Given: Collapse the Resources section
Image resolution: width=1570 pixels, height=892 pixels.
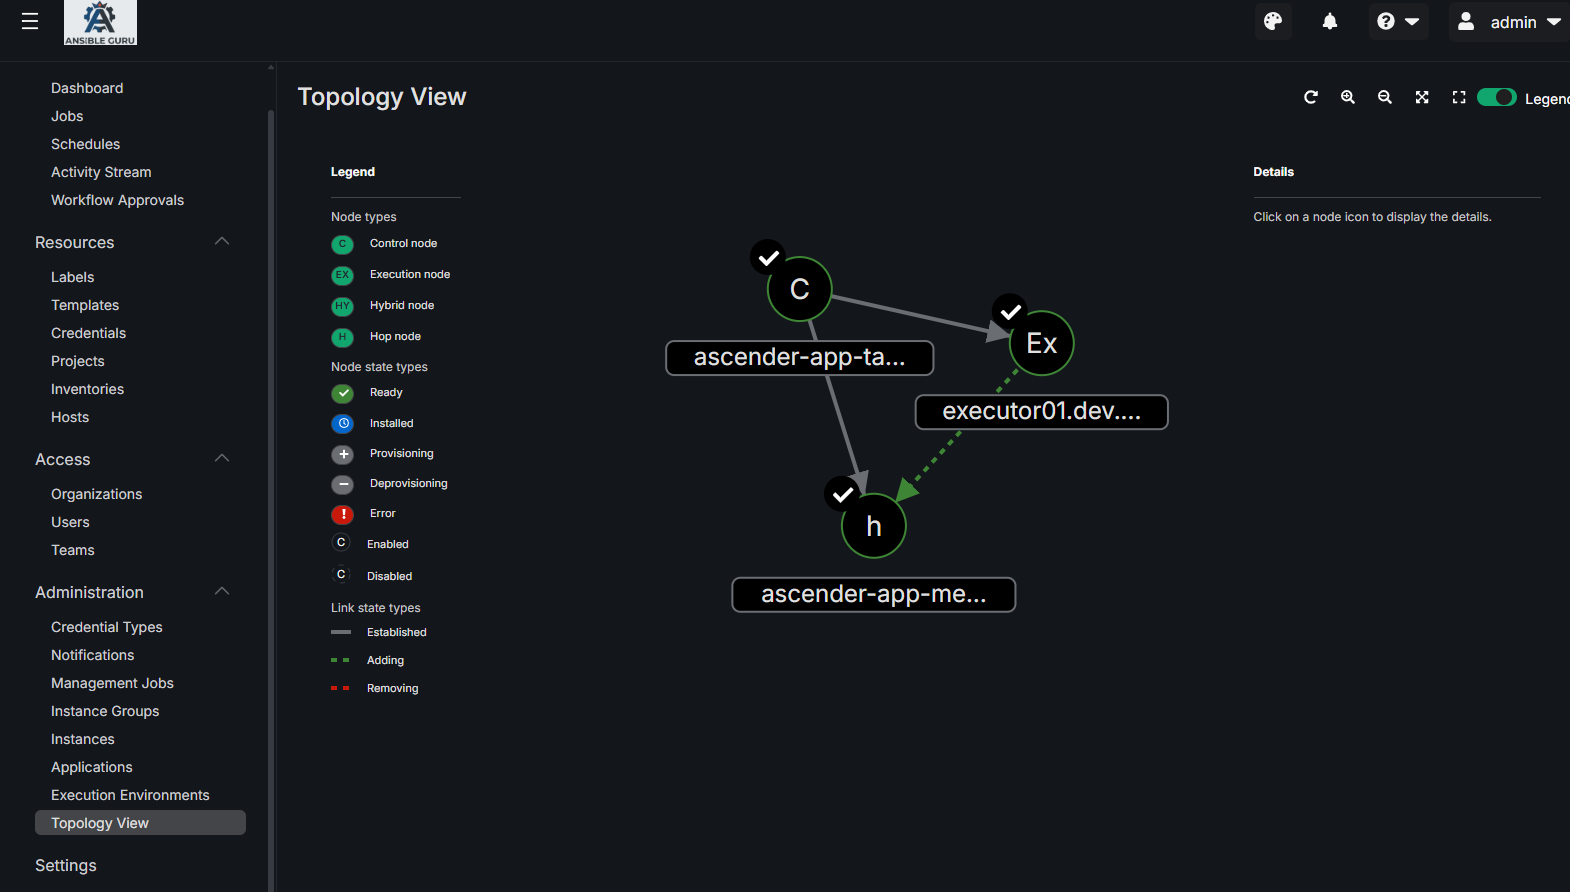Looking at the screenshot, I should point(222,242).
